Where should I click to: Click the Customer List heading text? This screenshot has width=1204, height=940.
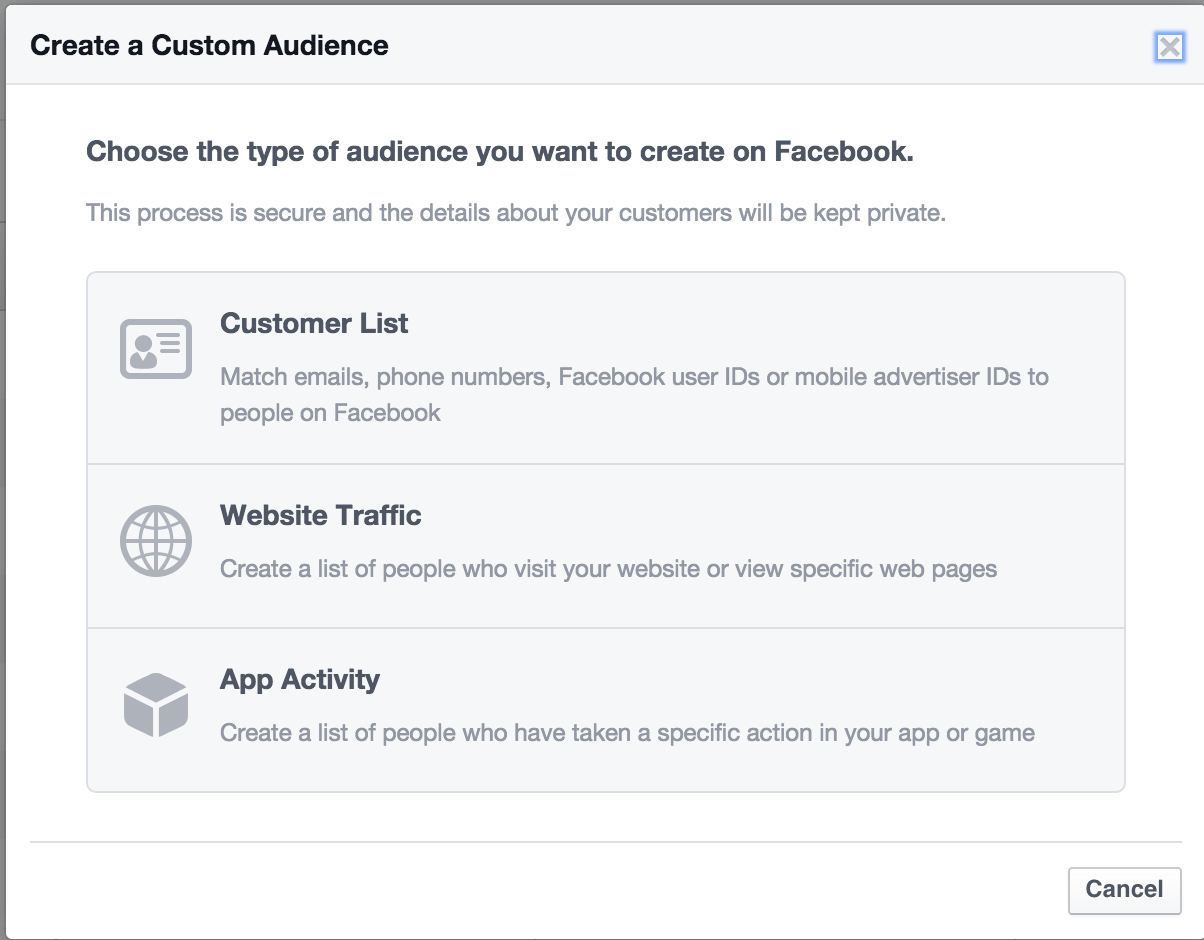point(314,323)
